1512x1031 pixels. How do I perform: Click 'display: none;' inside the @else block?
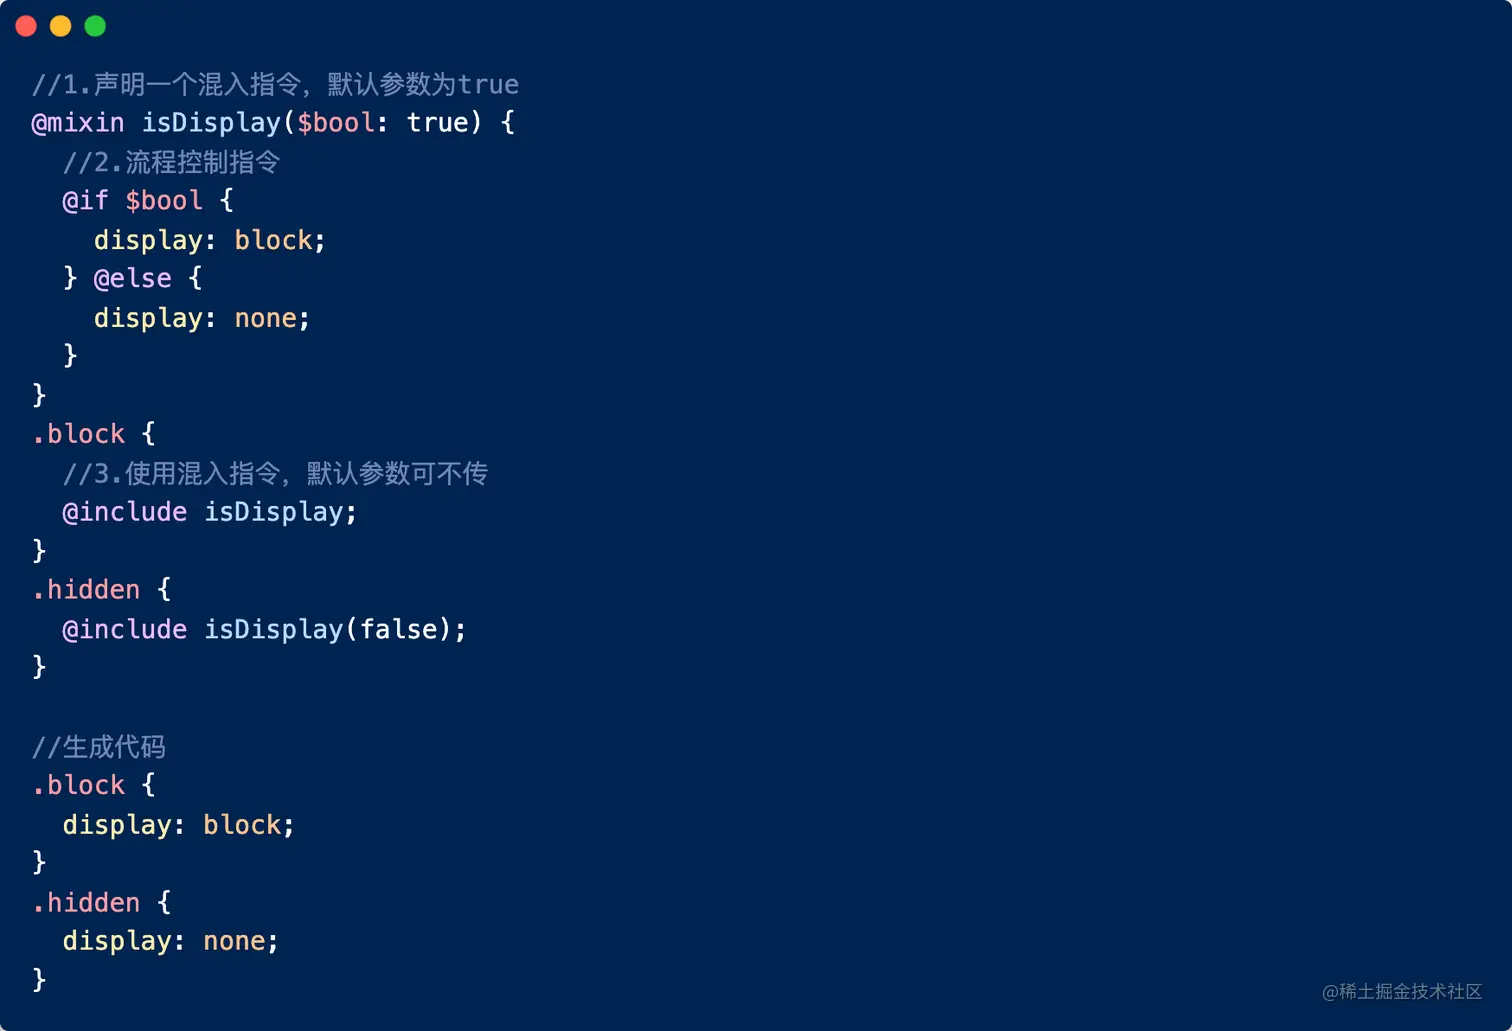pyautogui.click(x=201, y=318)
